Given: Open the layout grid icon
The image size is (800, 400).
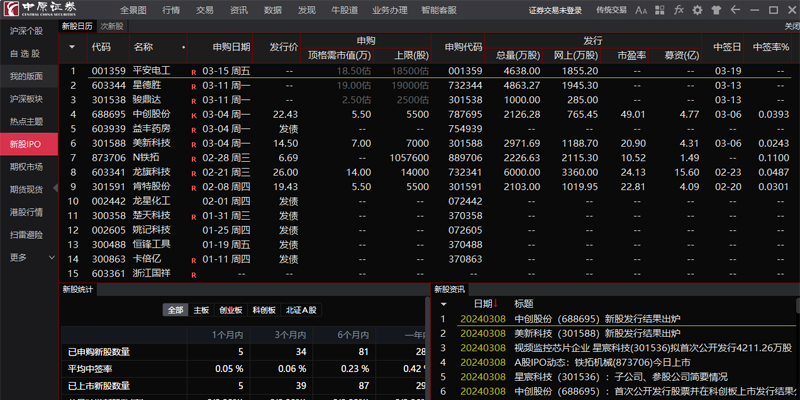Looking at the screenshot, I should coord(660,10).
